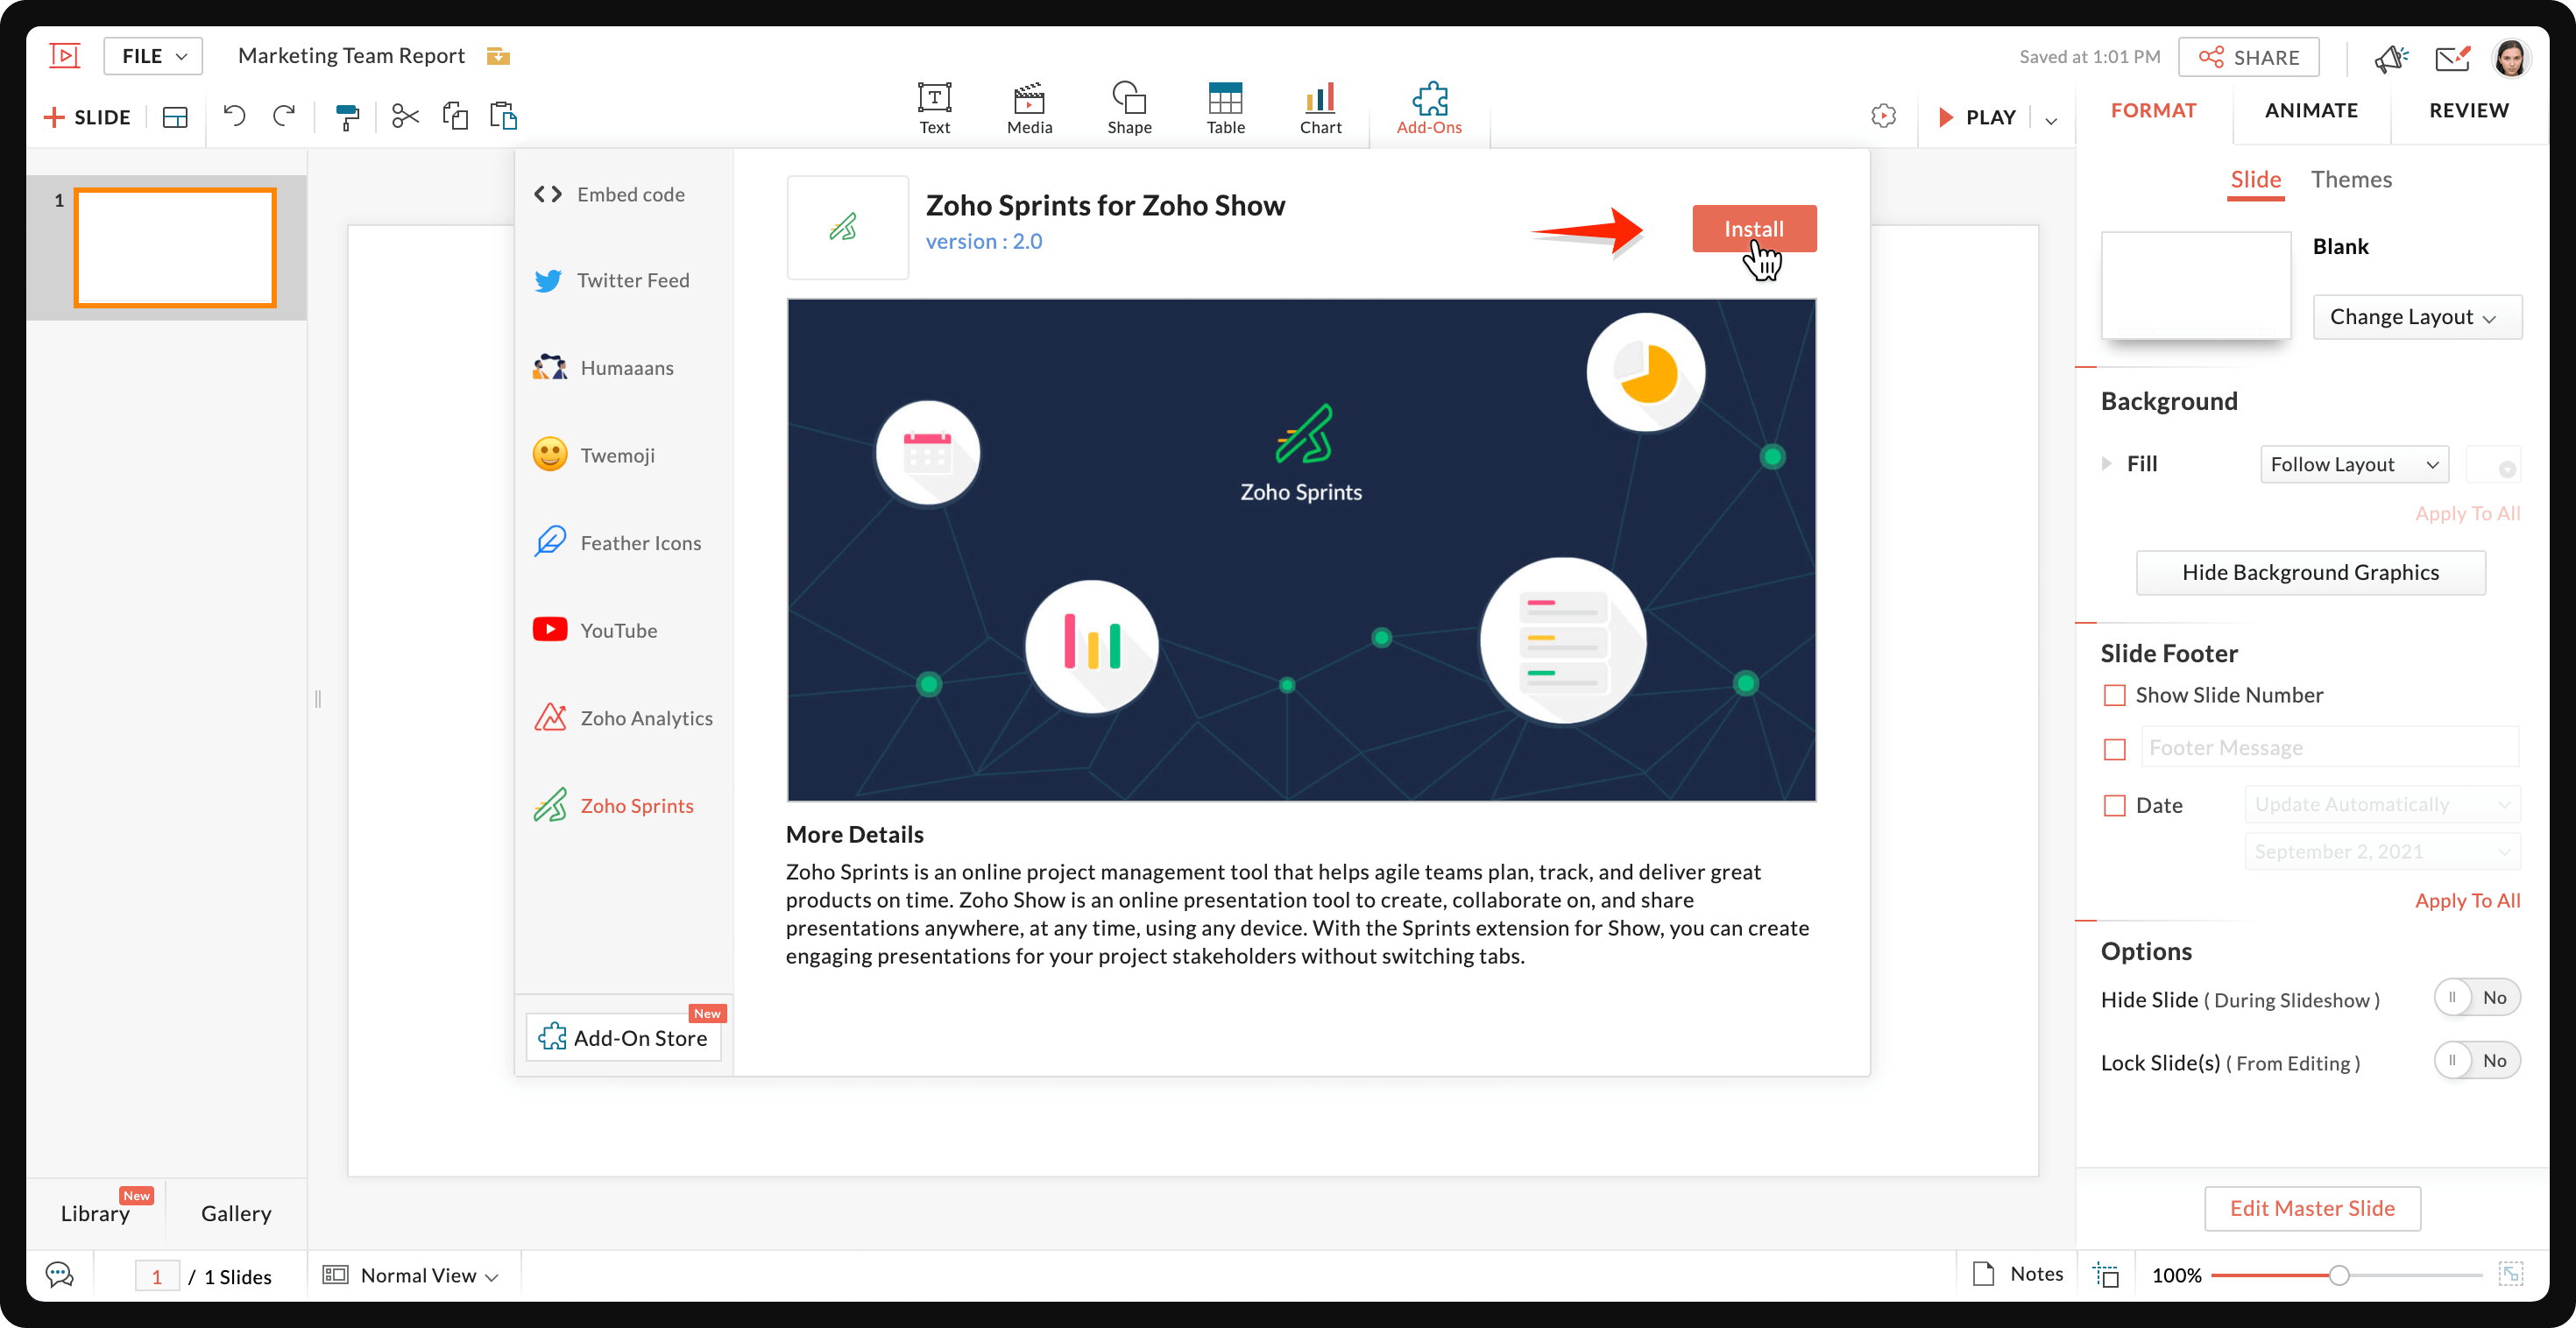The height and width of the screenshot is (1328, 2576).
Task: Toggle Hide Slide during slideshow
Action: [x=2476, y=998]
